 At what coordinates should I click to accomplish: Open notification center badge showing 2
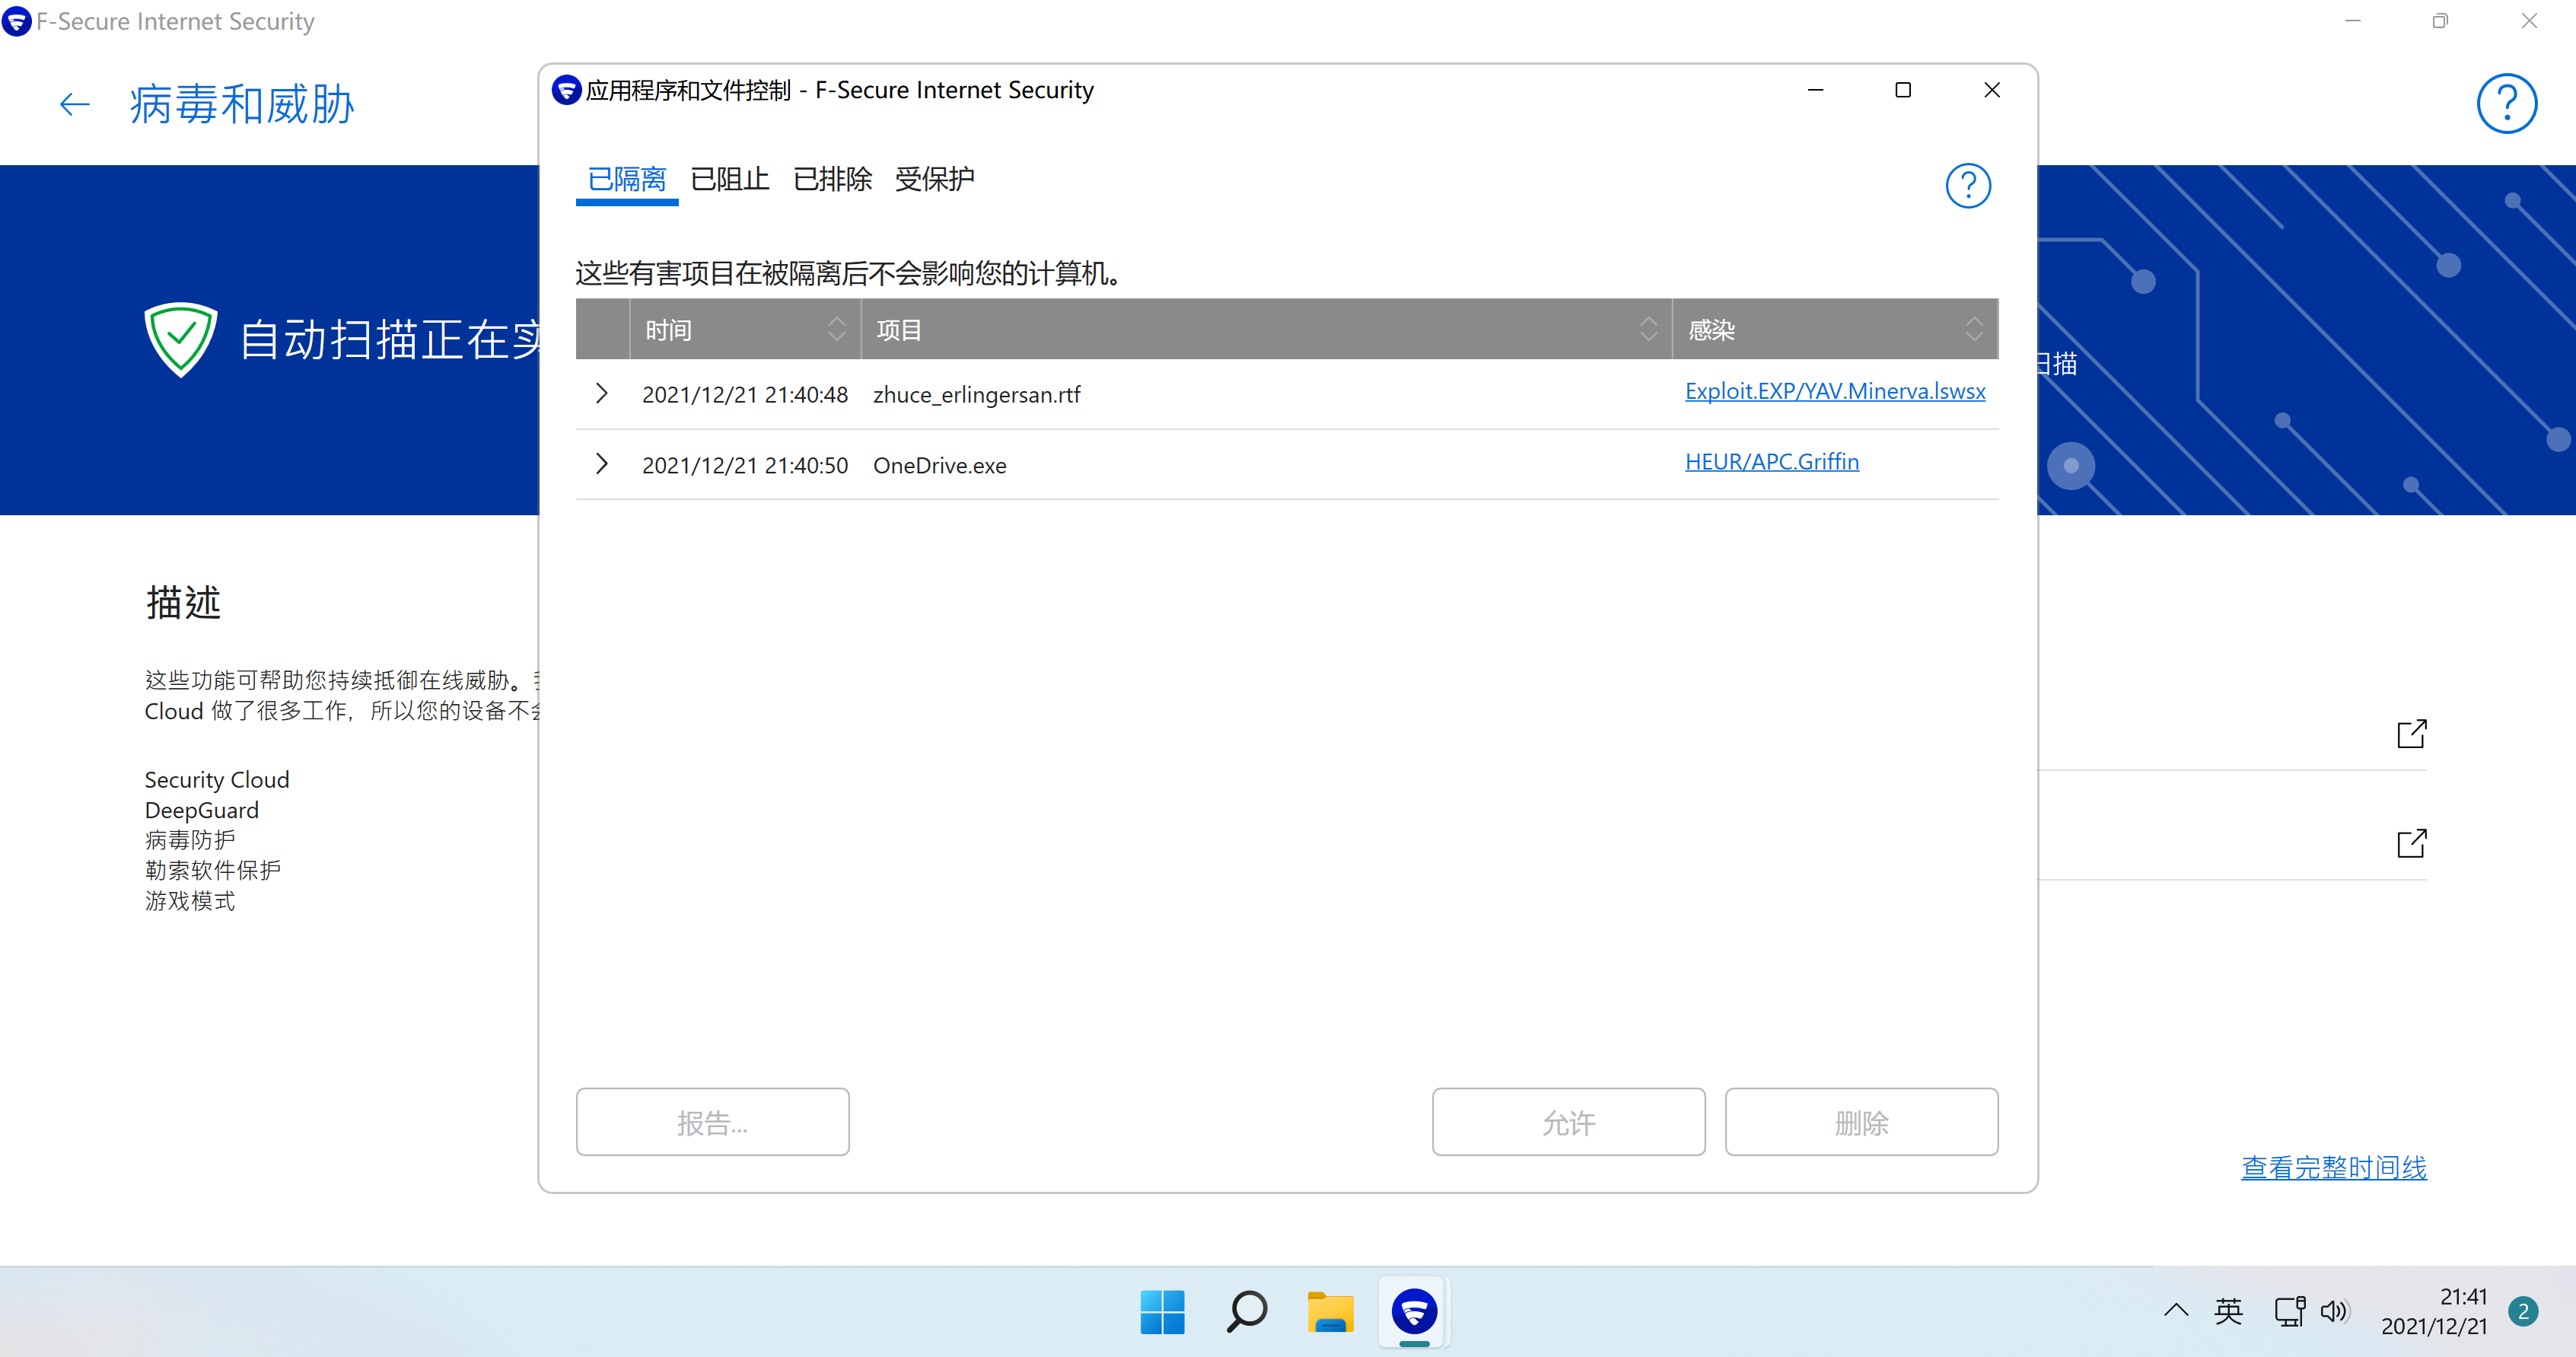tap(2523, 1311)
